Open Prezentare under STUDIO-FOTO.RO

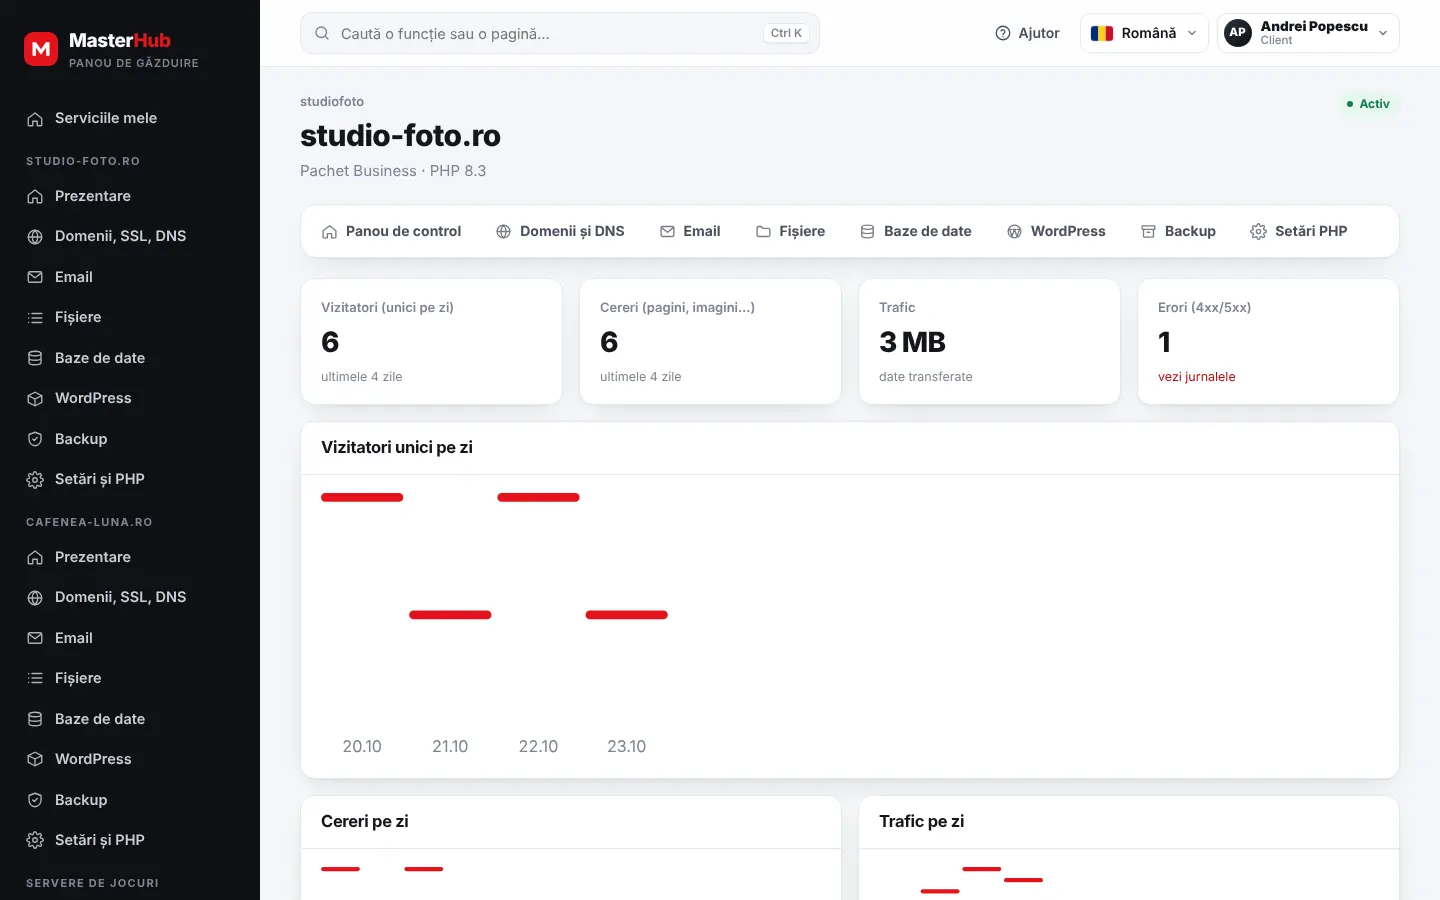[130, 196]
